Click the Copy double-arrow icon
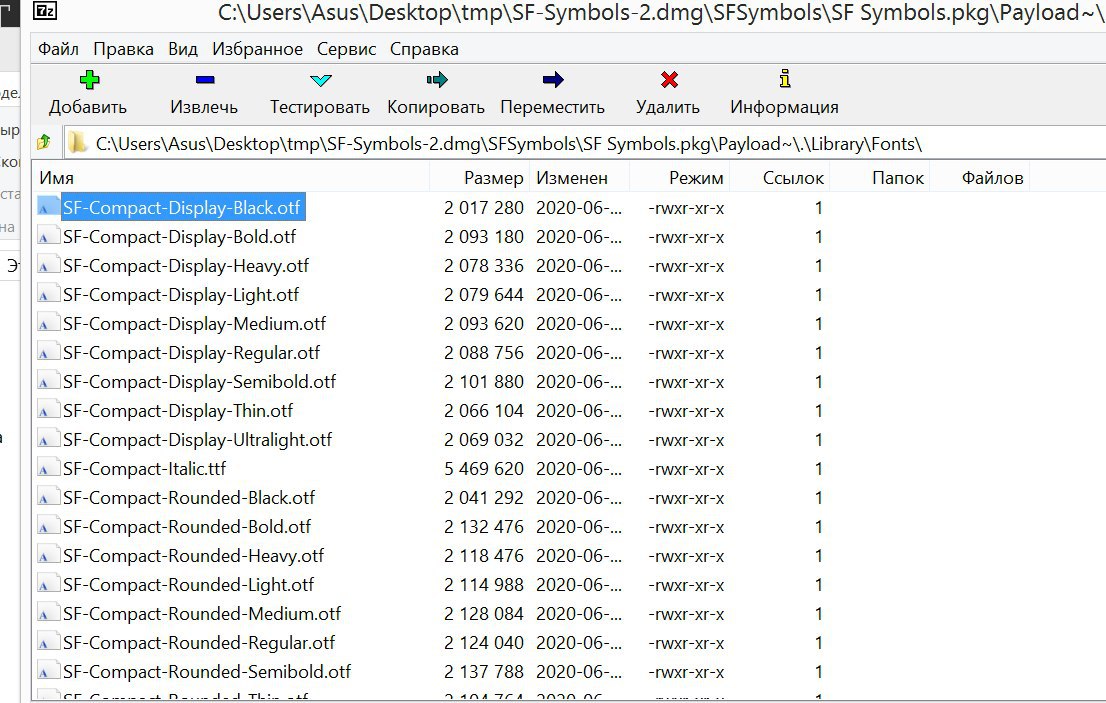 pos(437,80)
